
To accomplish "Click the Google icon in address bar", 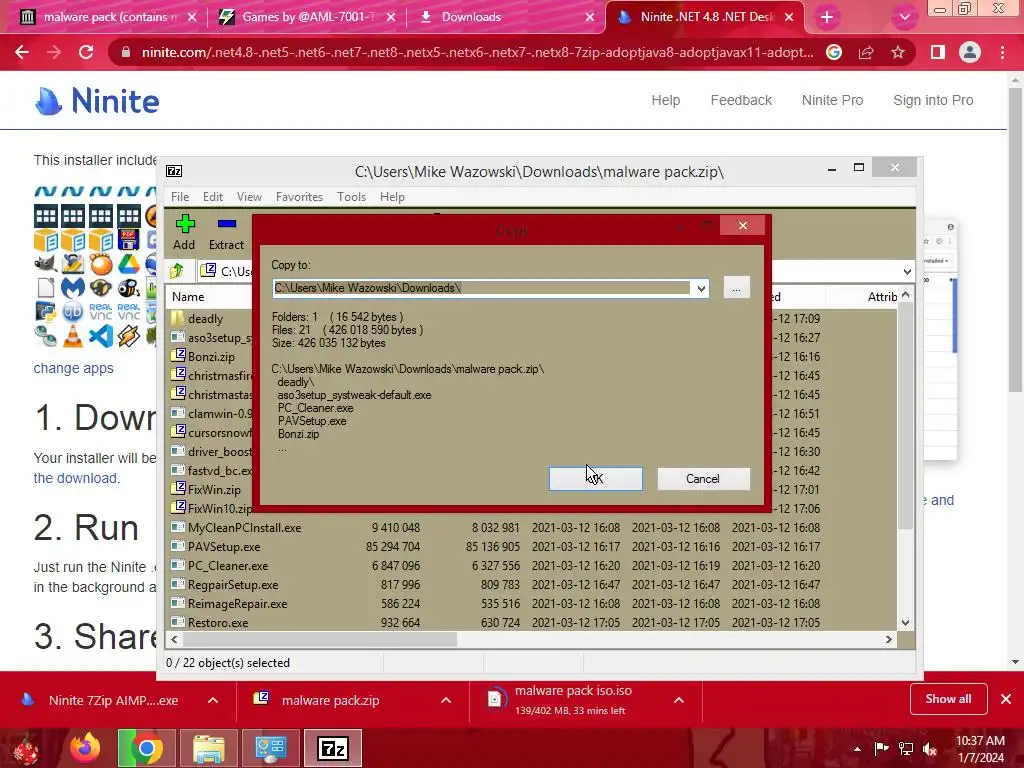I will pyautogui.click(x=834, y=52).
